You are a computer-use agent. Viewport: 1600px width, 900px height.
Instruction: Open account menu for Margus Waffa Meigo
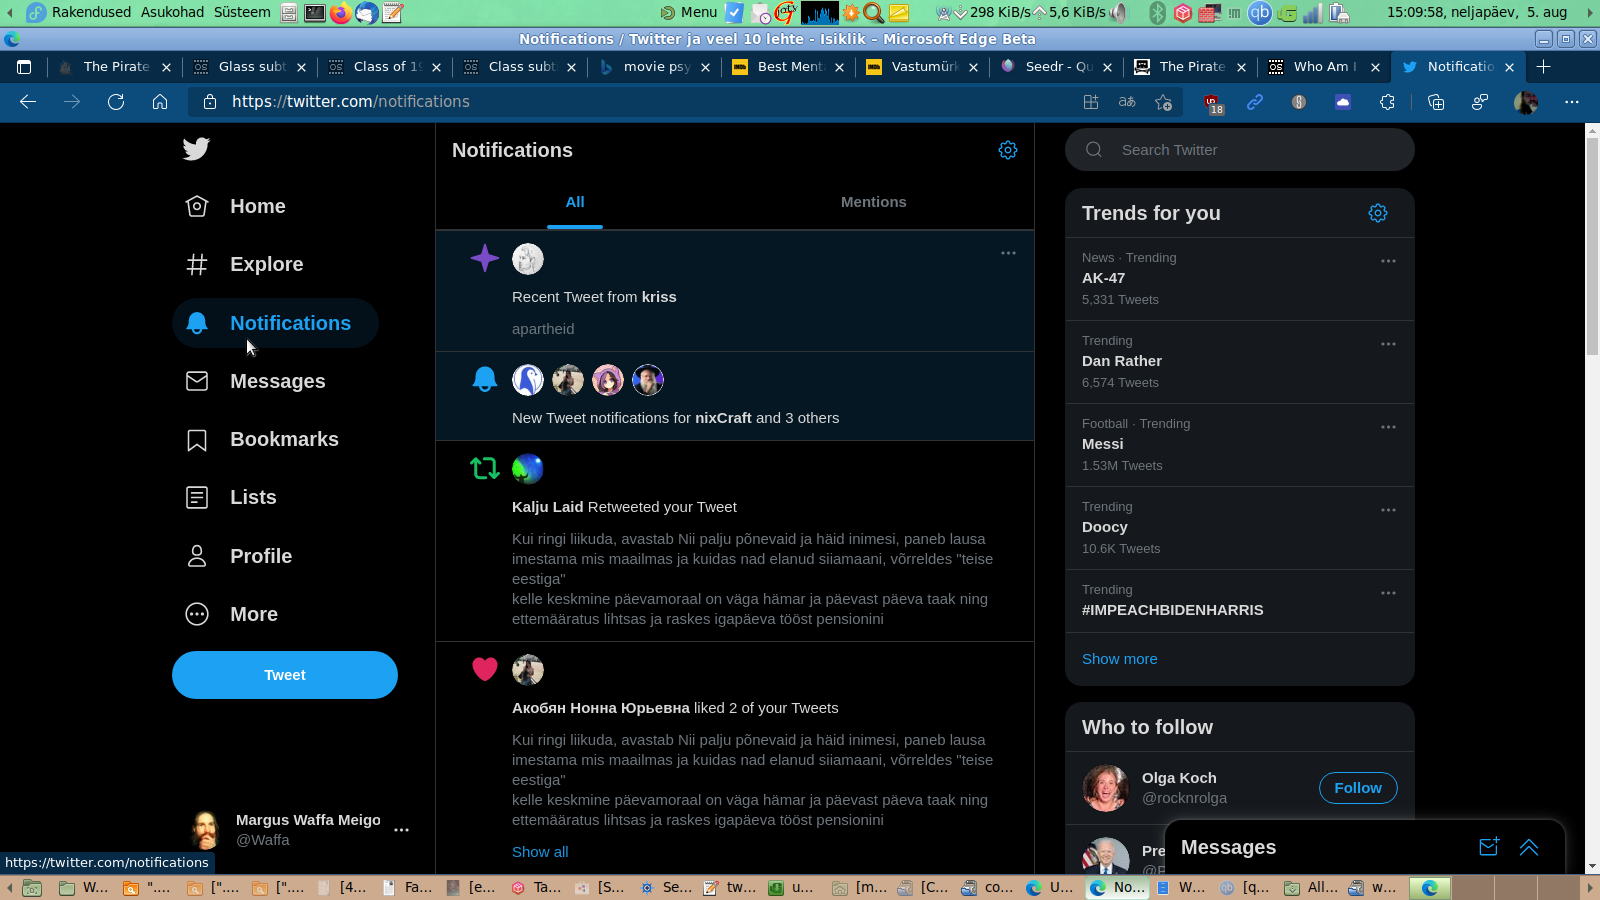[401, 830]
